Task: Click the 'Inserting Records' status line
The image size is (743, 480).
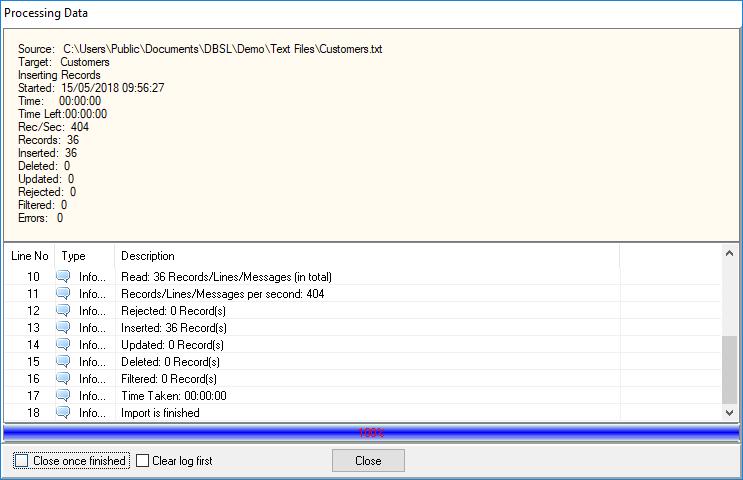Action: pyautogui.click(x=59, y=75)
